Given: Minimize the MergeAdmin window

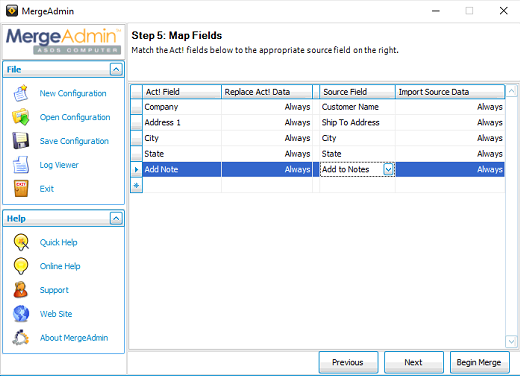Looking at the screenshot, I should click(436, 11).
